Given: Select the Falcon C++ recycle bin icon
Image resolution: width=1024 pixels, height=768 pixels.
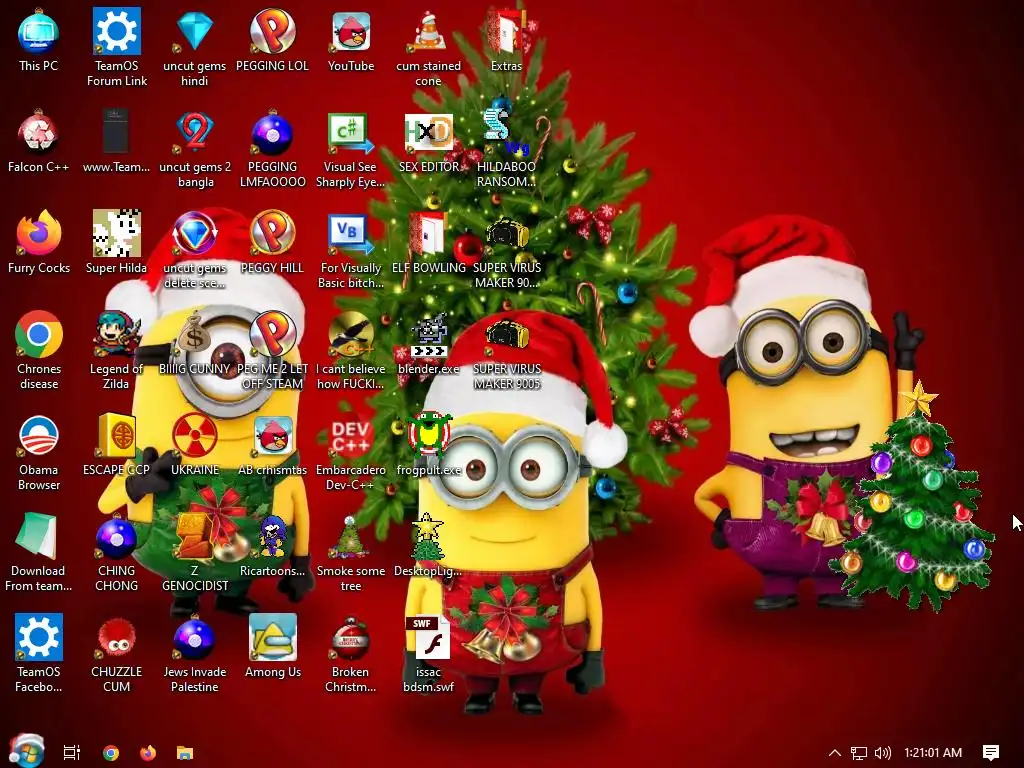Looking at the screenshot, I should coord(38,142).
